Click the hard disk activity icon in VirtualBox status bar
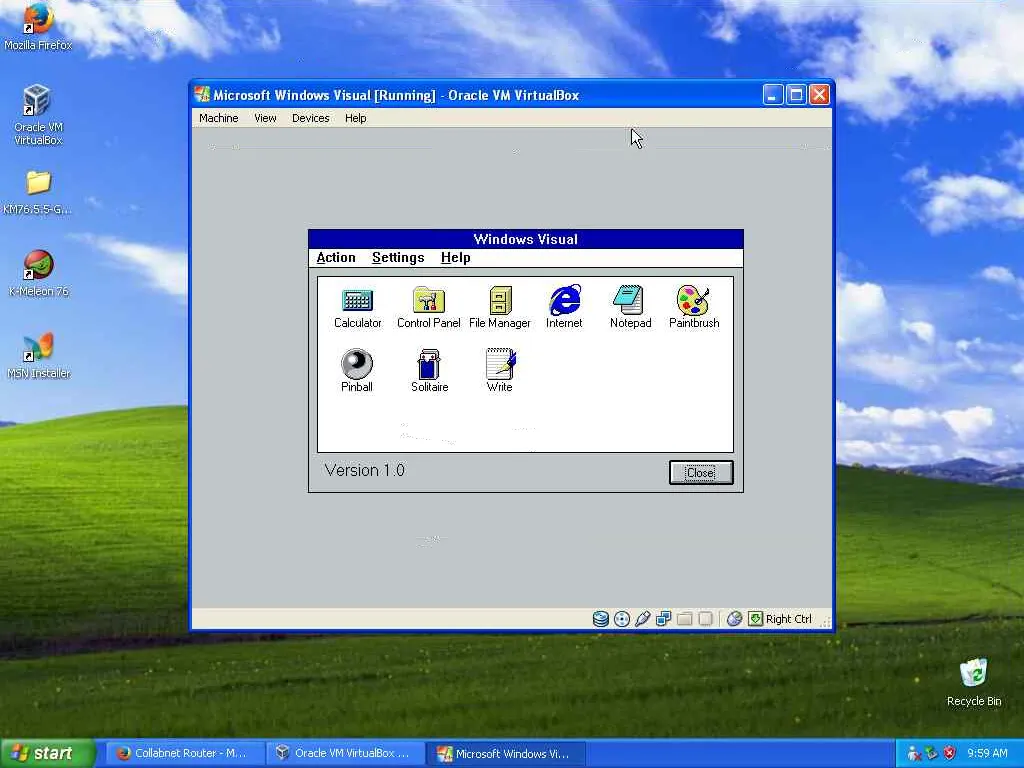The image size is (1024, 768). [600, 618]
